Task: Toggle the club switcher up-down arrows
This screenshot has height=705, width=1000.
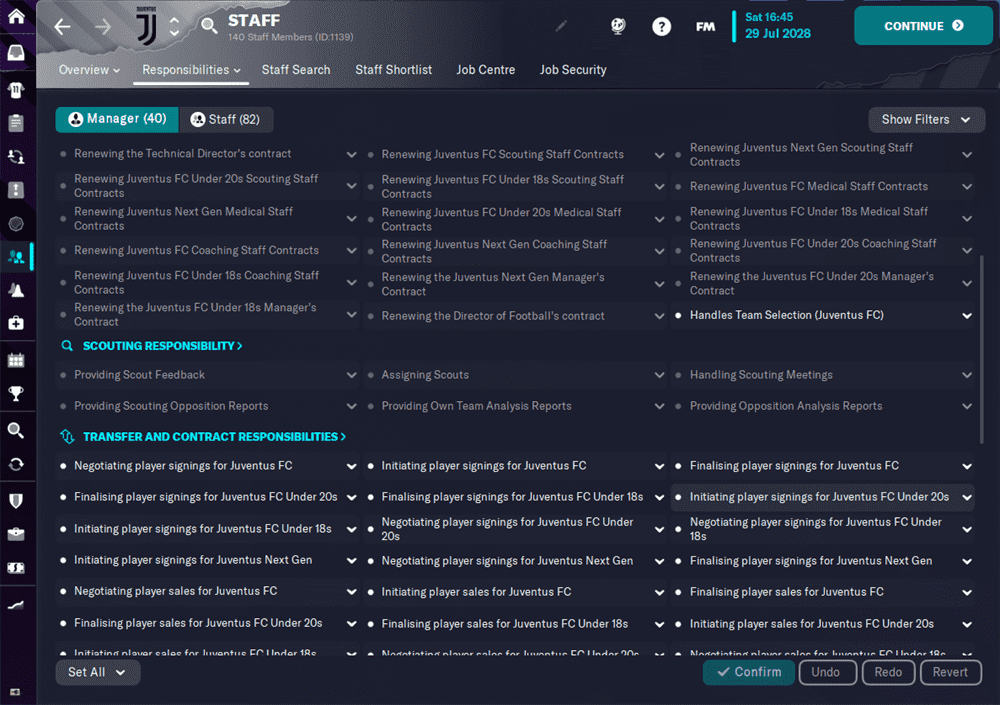Action: (x=174, y=26)
